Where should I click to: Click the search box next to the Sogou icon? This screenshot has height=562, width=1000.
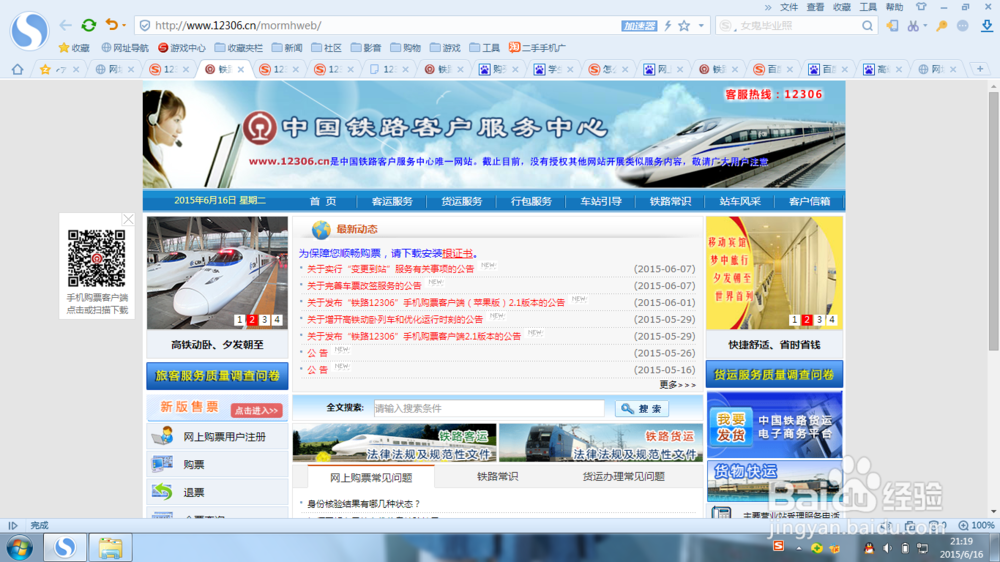point(797,26)
